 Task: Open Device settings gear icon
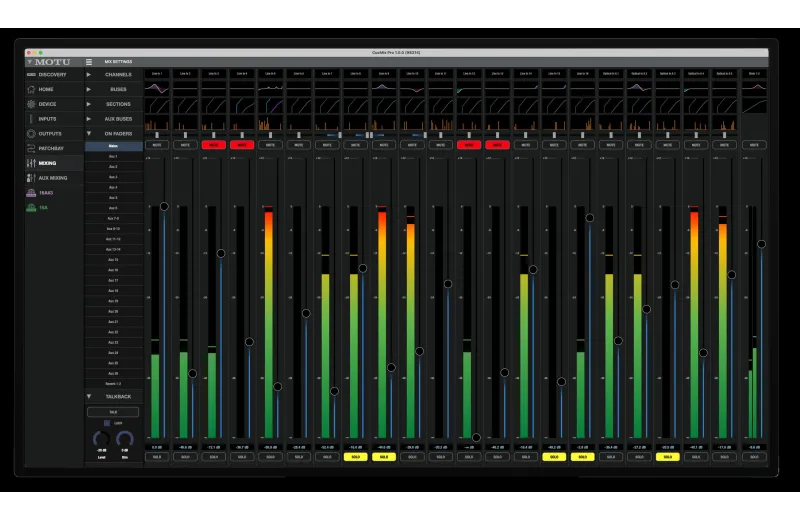click(31, 104)
